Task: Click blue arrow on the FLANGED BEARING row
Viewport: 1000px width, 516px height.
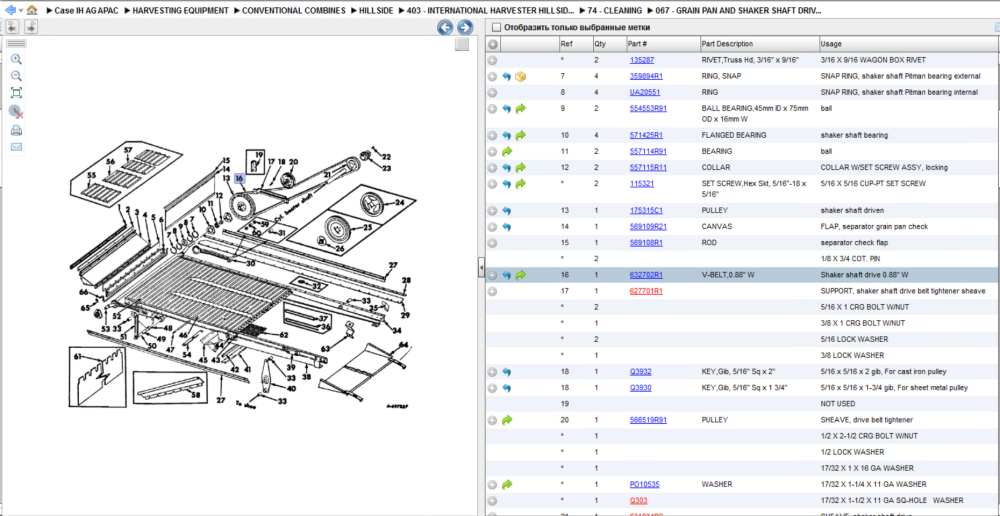Action: (x=506, y=135)
